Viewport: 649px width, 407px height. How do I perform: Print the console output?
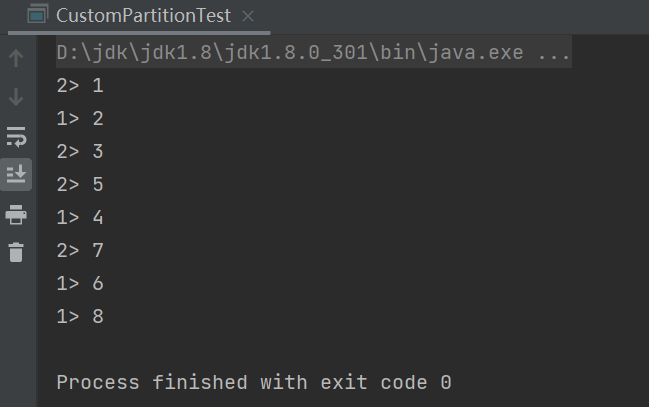click(x=16, y=213)
